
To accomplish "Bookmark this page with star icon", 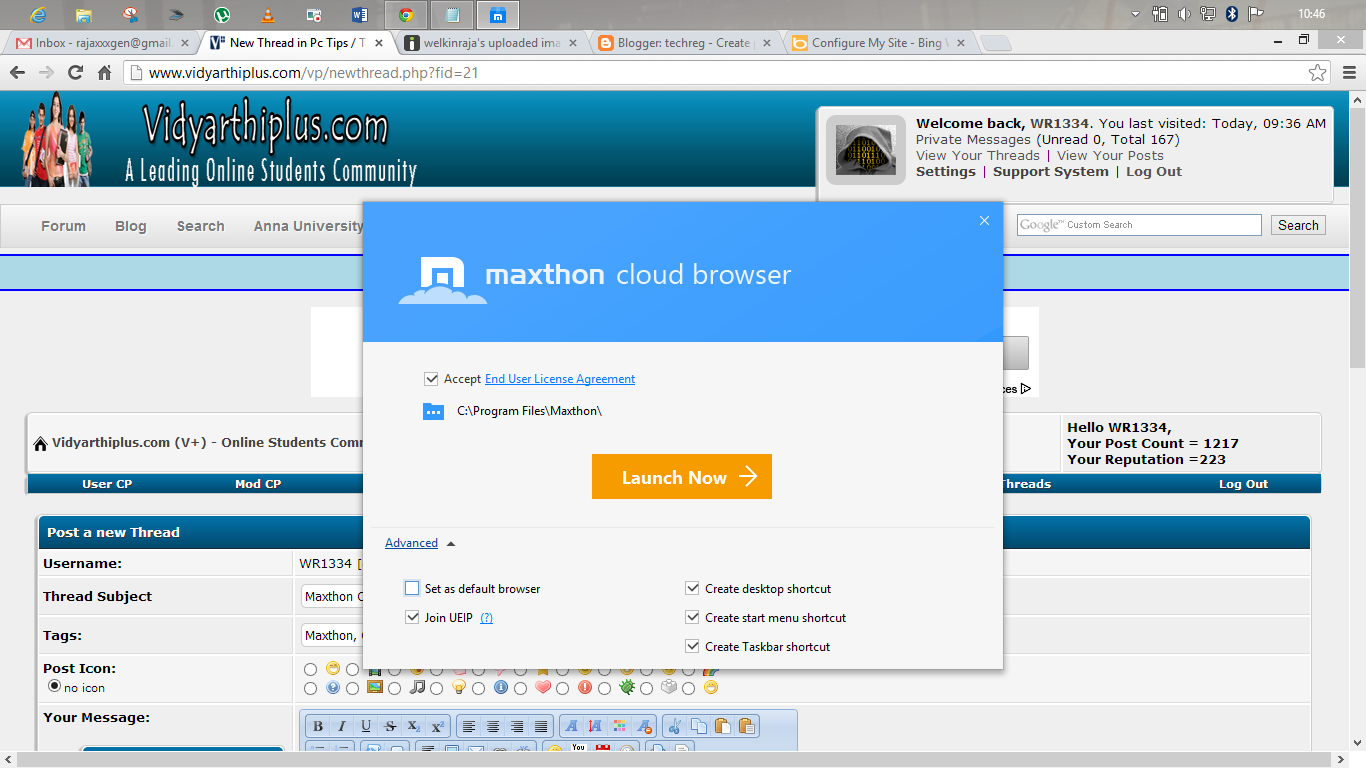I will click(1318, 73).
